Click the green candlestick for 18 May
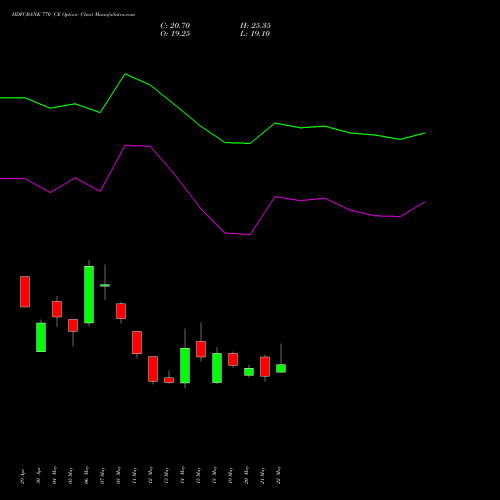The width and height of the screenshot is (500, 500). coord(217,368)
